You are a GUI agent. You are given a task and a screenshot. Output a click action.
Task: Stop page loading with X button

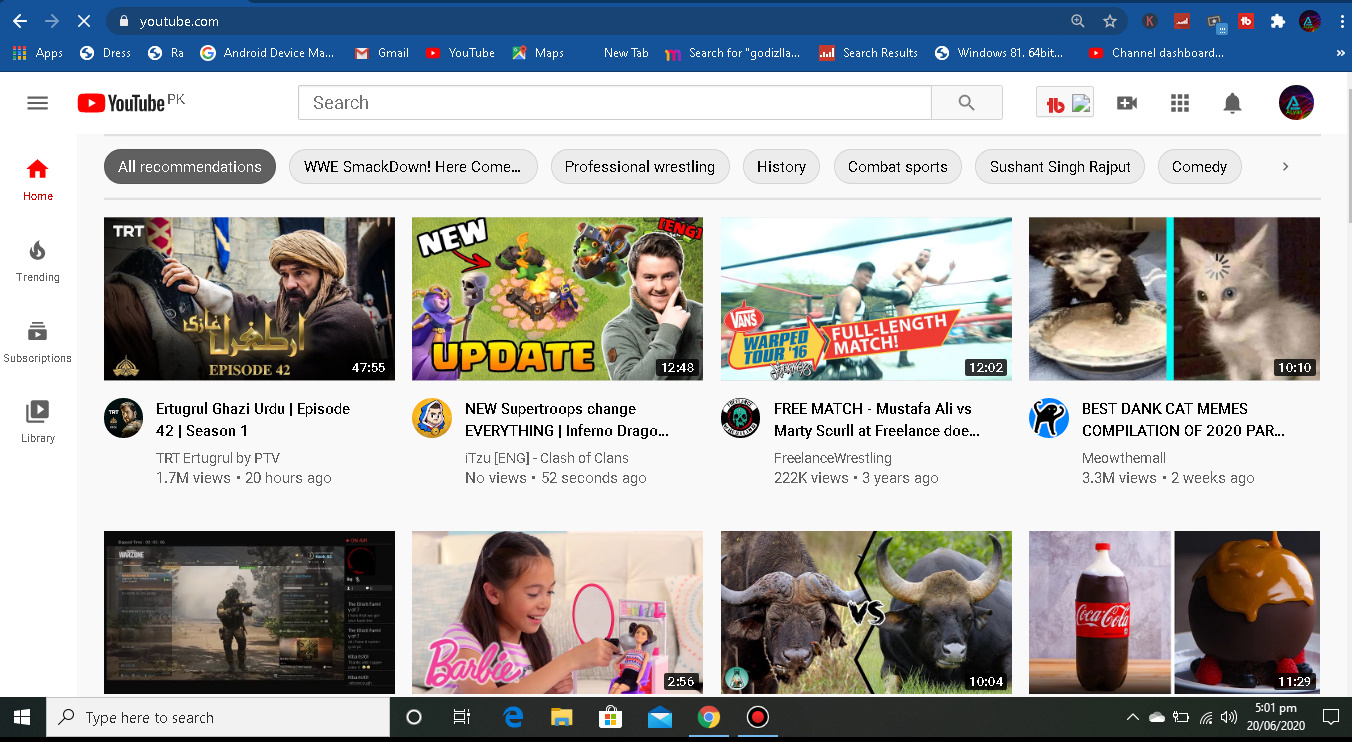pyautogui.click(x=83, y=20)
